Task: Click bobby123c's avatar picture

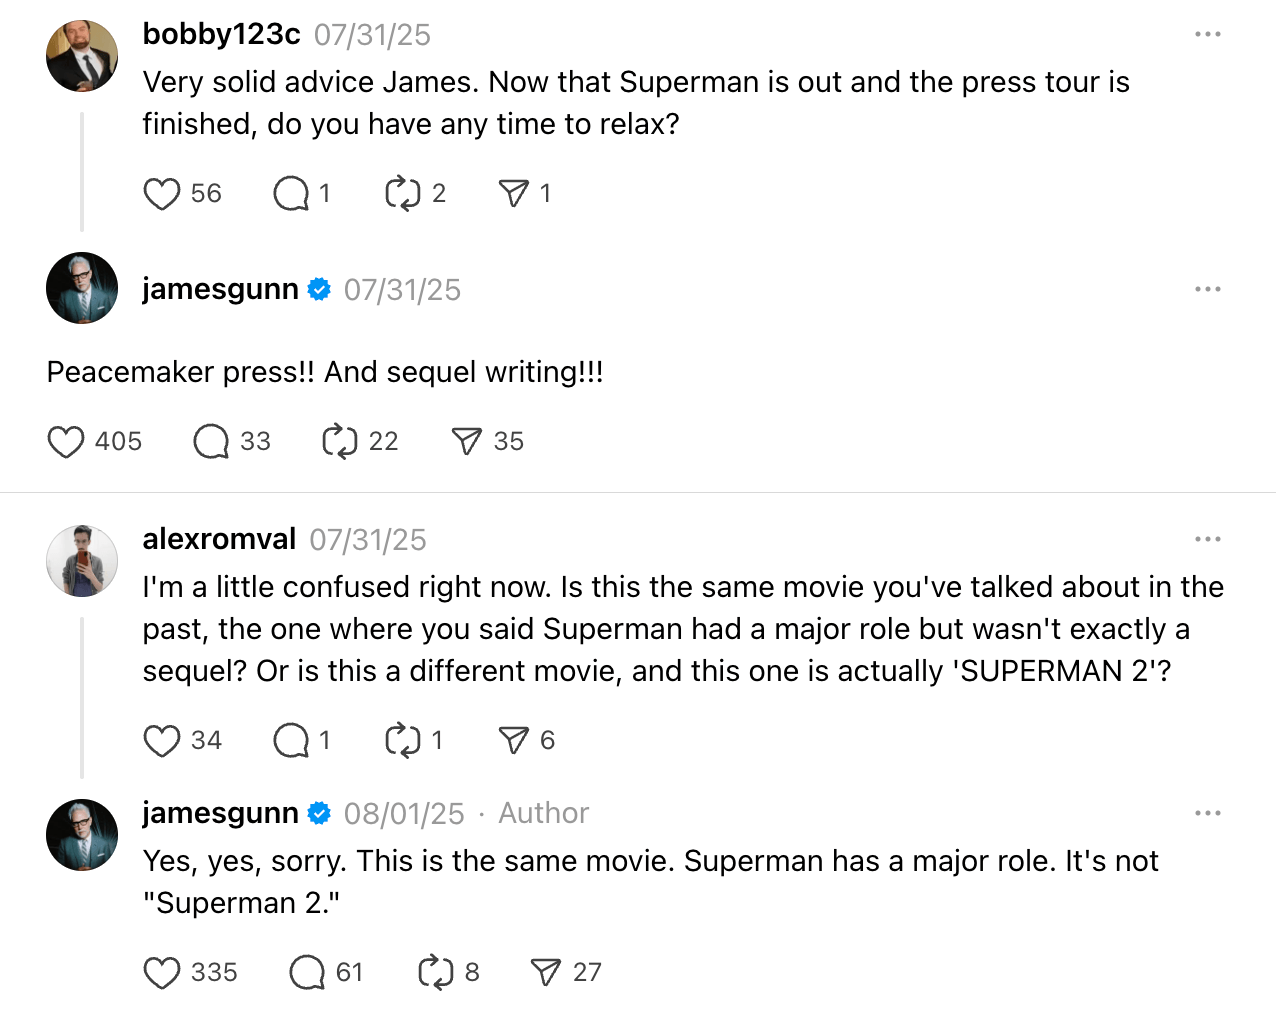Action: (x=82, y=56)
